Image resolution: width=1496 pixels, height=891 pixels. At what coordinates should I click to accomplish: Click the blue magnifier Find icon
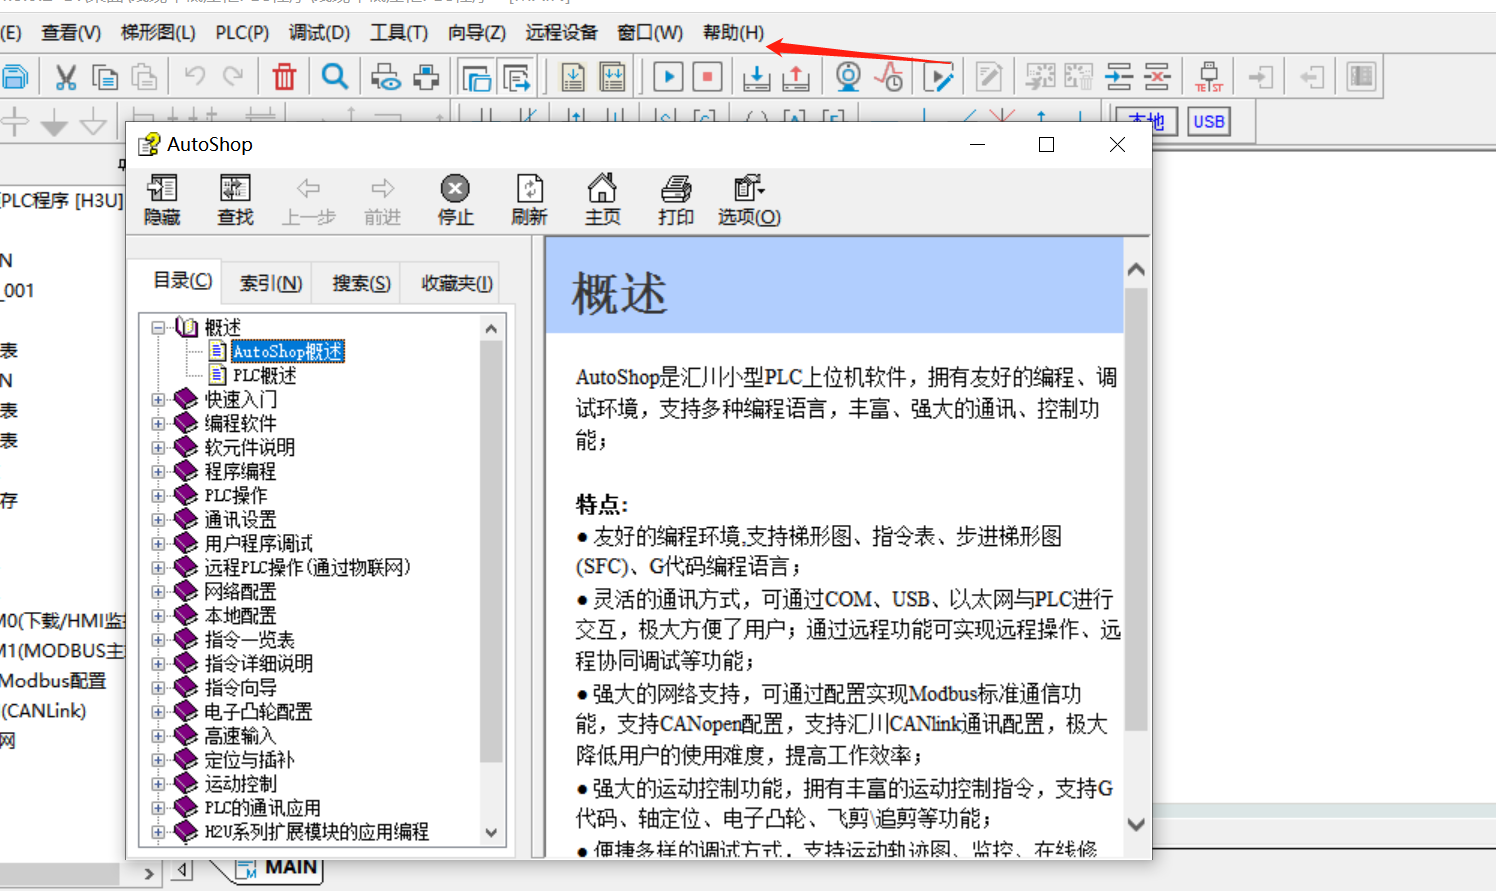click(335, 76)
